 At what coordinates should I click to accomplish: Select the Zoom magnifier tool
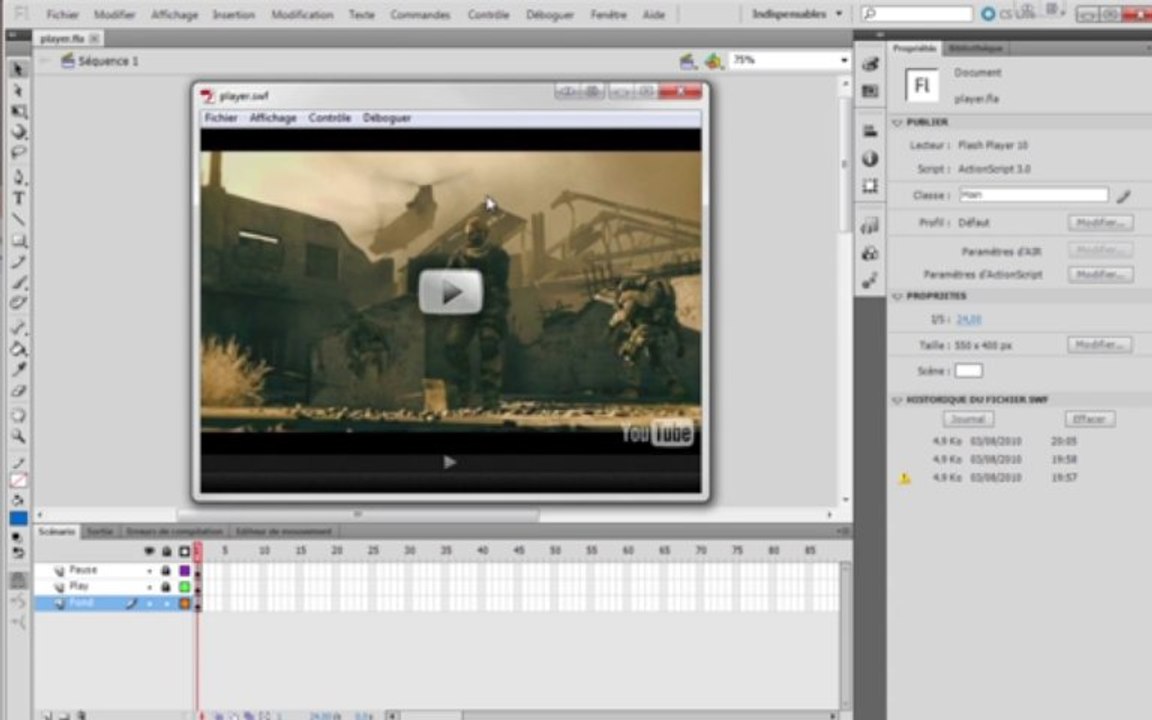tap(18, 436)
